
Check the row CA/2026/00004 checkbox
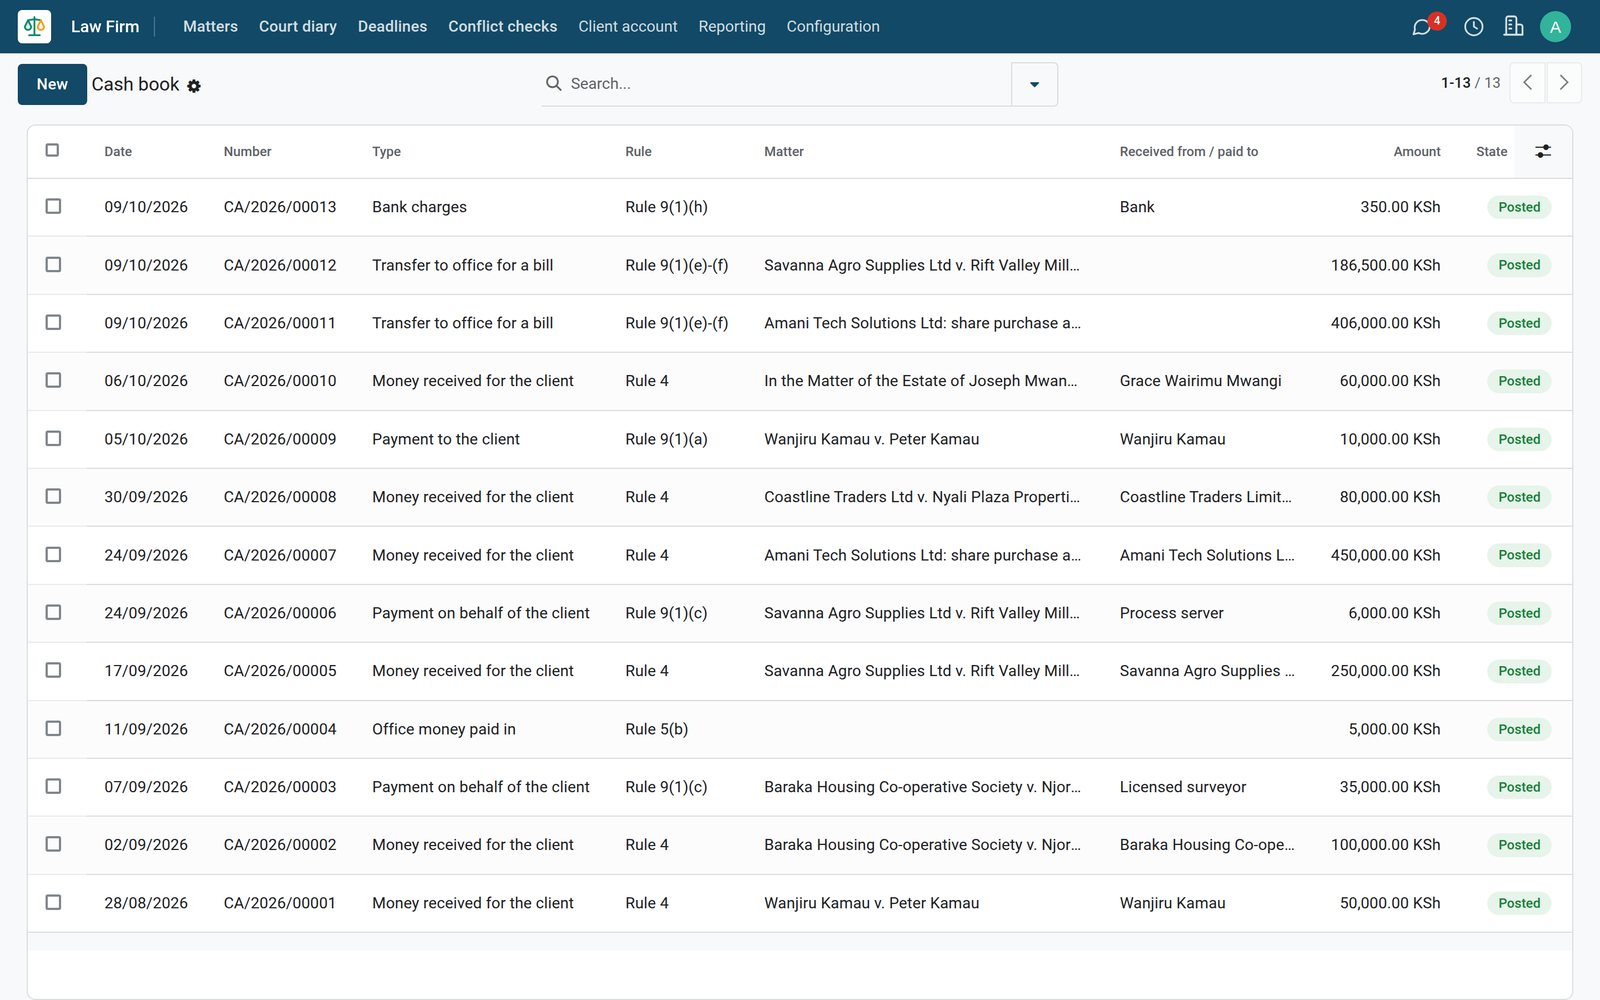53,728
